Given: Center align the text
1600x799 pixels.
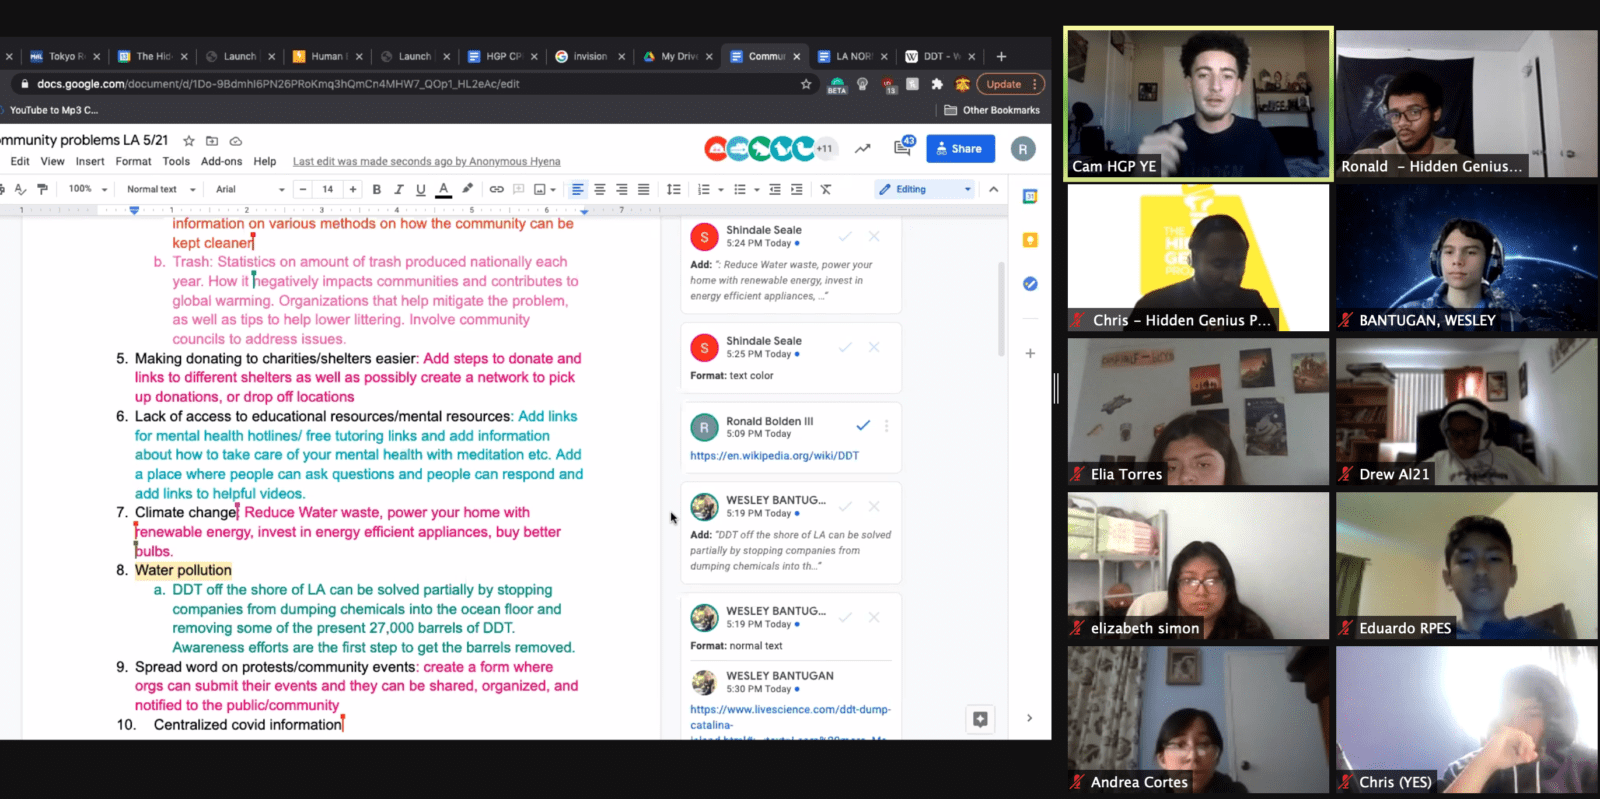Looking at the screenshot, I should [x=600, y=189].
